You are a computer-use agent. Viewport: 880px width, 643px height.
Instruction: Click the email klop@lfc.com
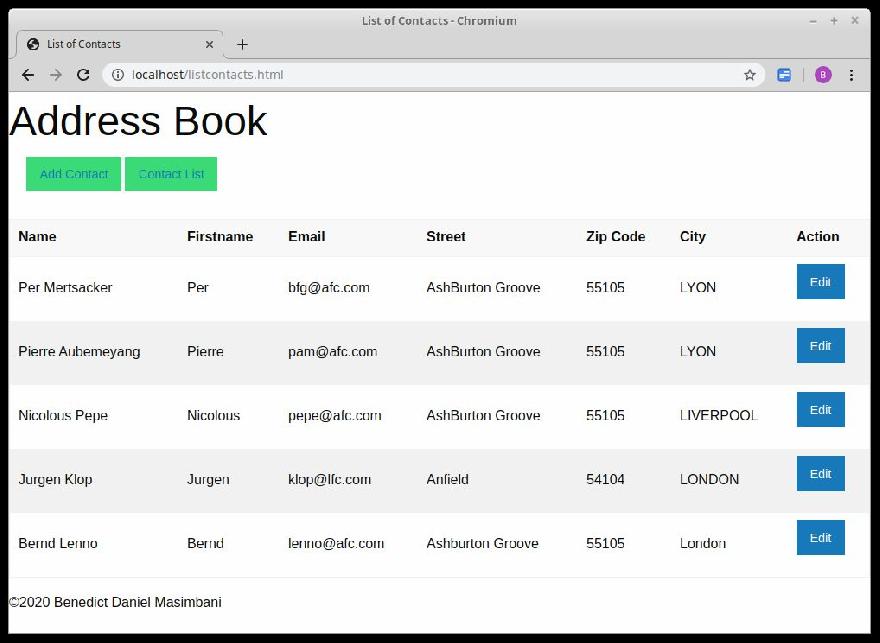329,479
